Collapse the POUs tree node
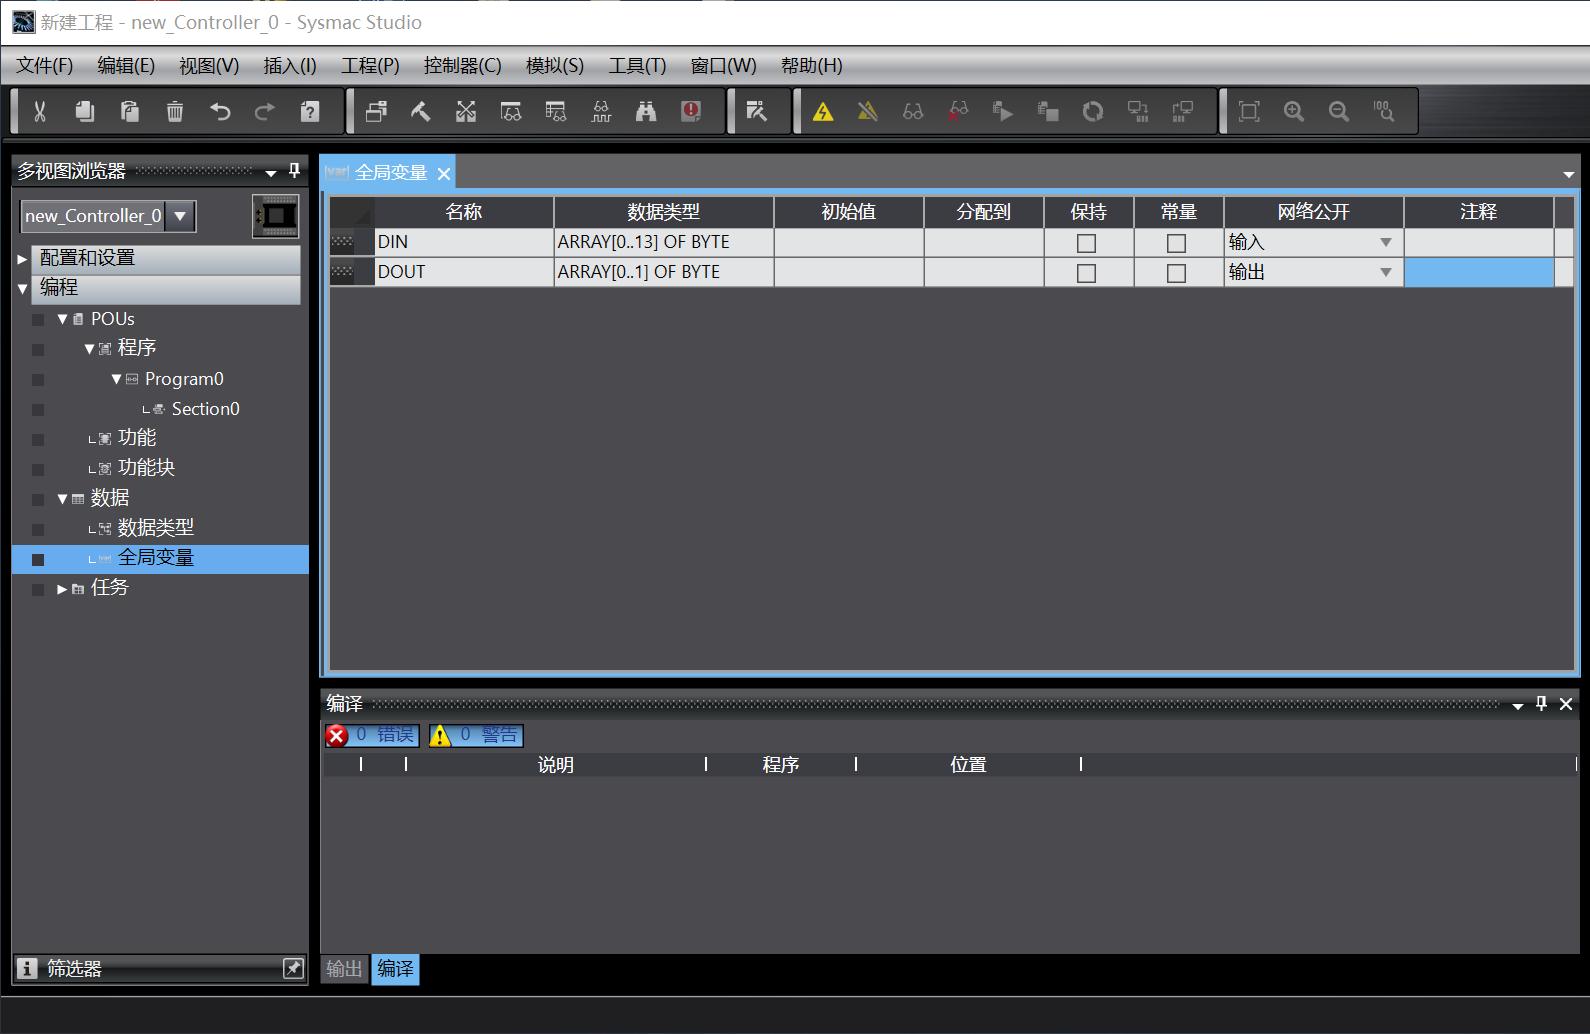The width and height of the screenshot is (1590, 1034). (62, 319)
